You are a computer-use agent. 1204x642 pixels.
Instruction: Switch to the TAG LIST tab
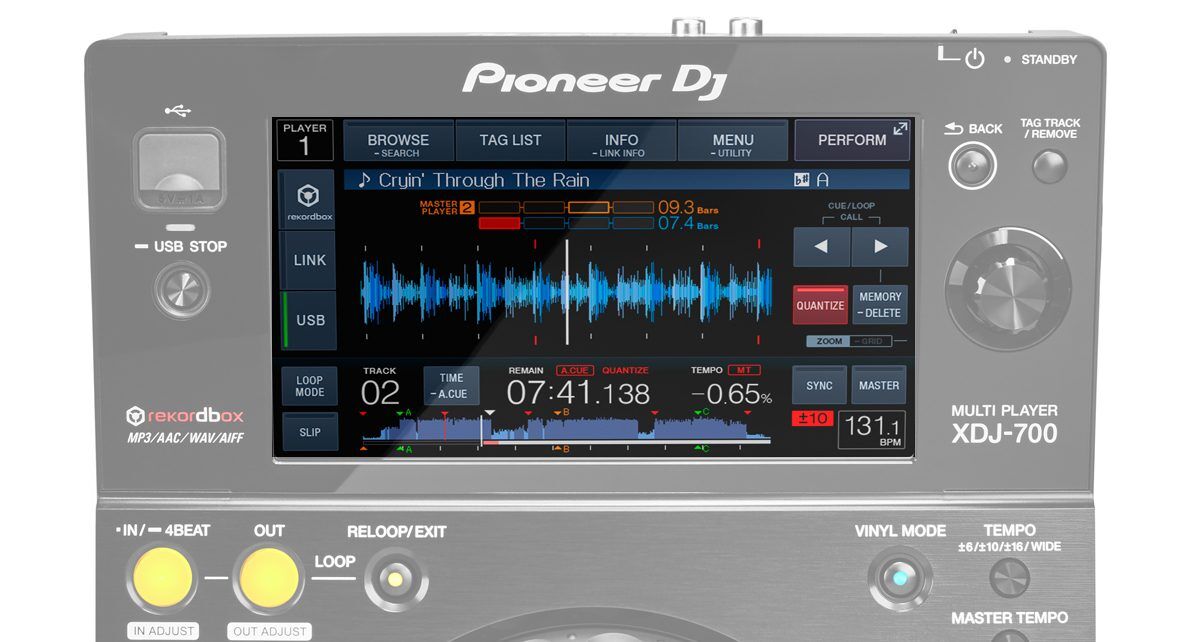(x=510, y=139)
